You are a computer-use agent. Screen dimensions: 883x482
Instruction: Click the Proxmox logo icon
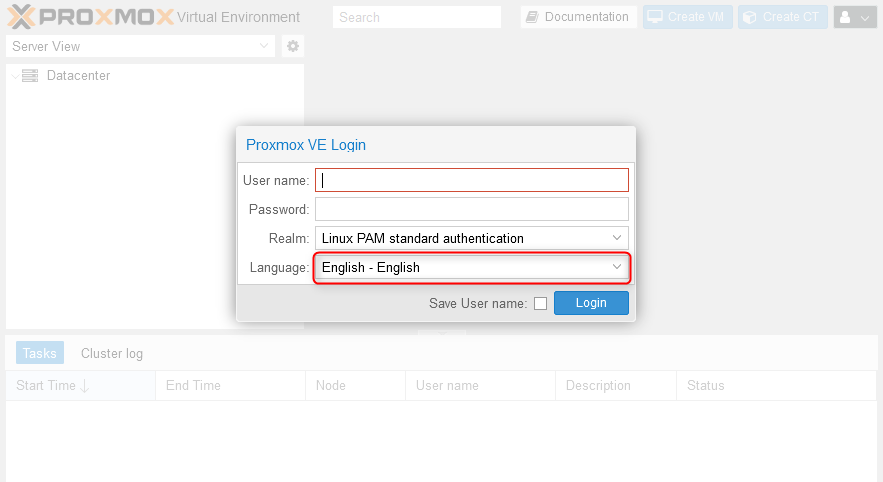tap(21, 16)
